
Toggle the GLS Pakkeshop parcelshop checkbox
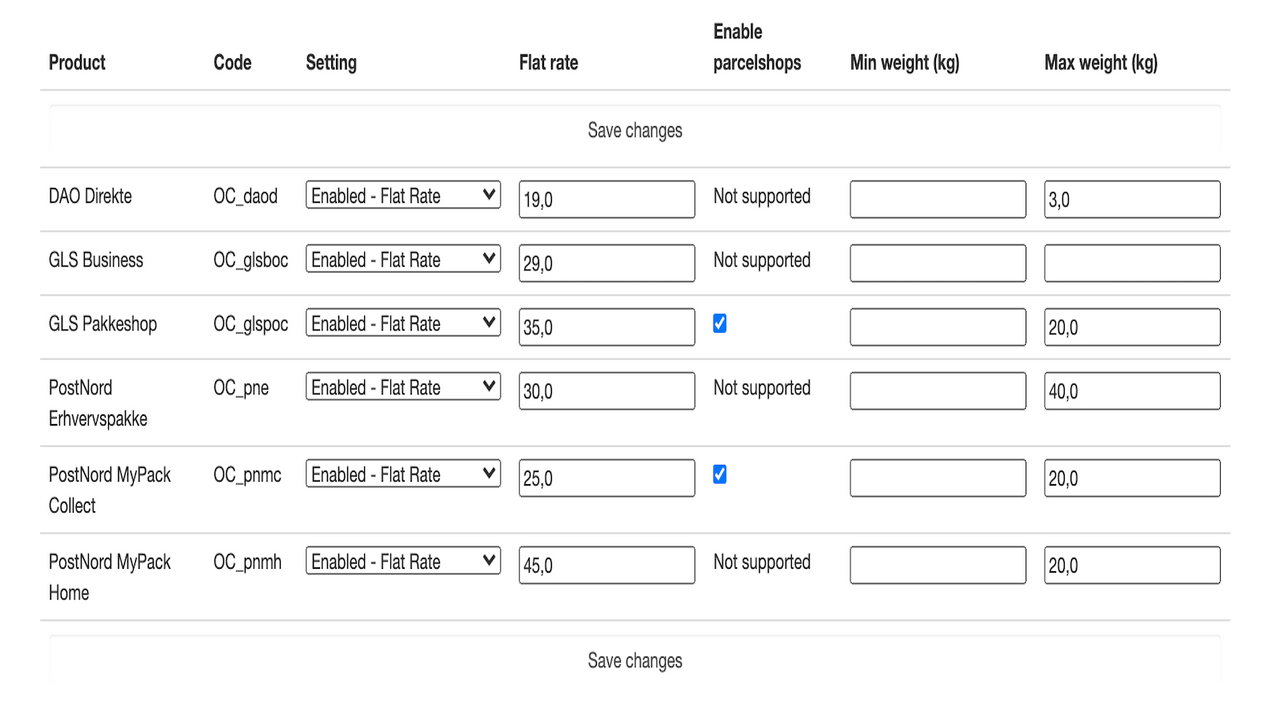(720, 324)
